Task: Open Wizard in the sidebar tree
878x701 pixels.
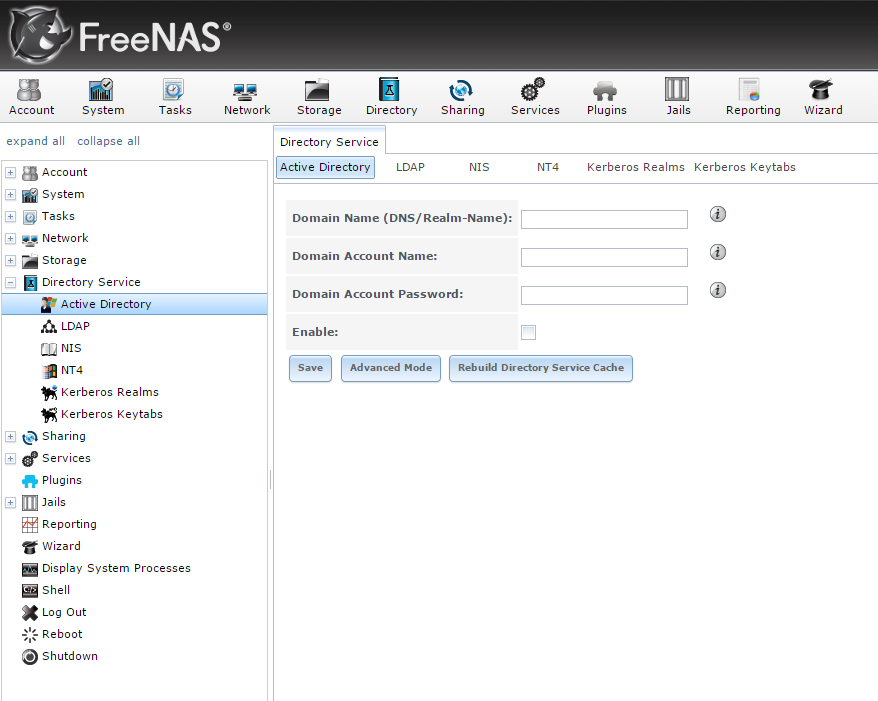Action: tap(61, 546)
